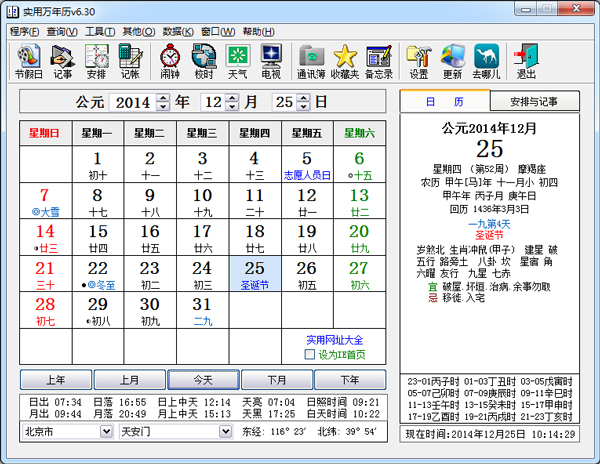This screenshot has width=600, height=464.
Task: Click the year field showing 2014
Action: click(x=133, y=102)
